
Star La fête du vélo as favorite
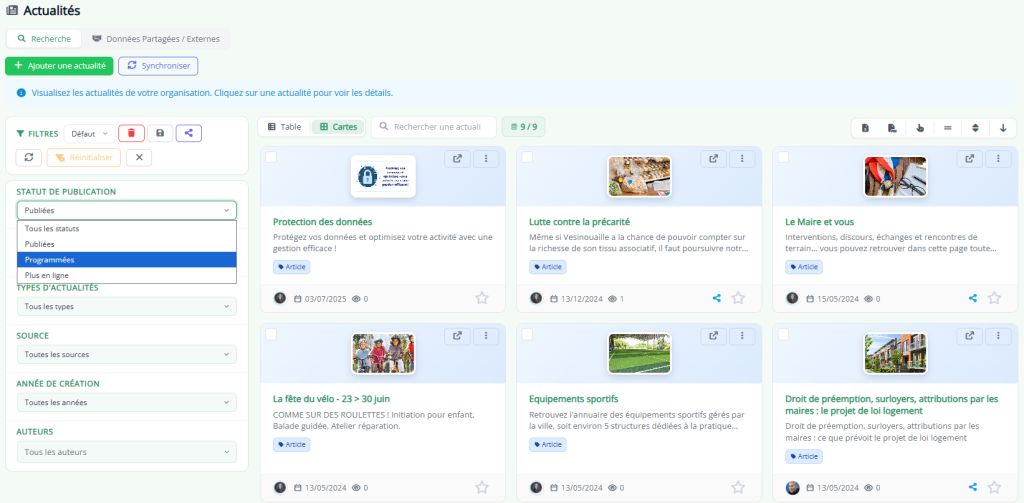(x=482, y=487)
